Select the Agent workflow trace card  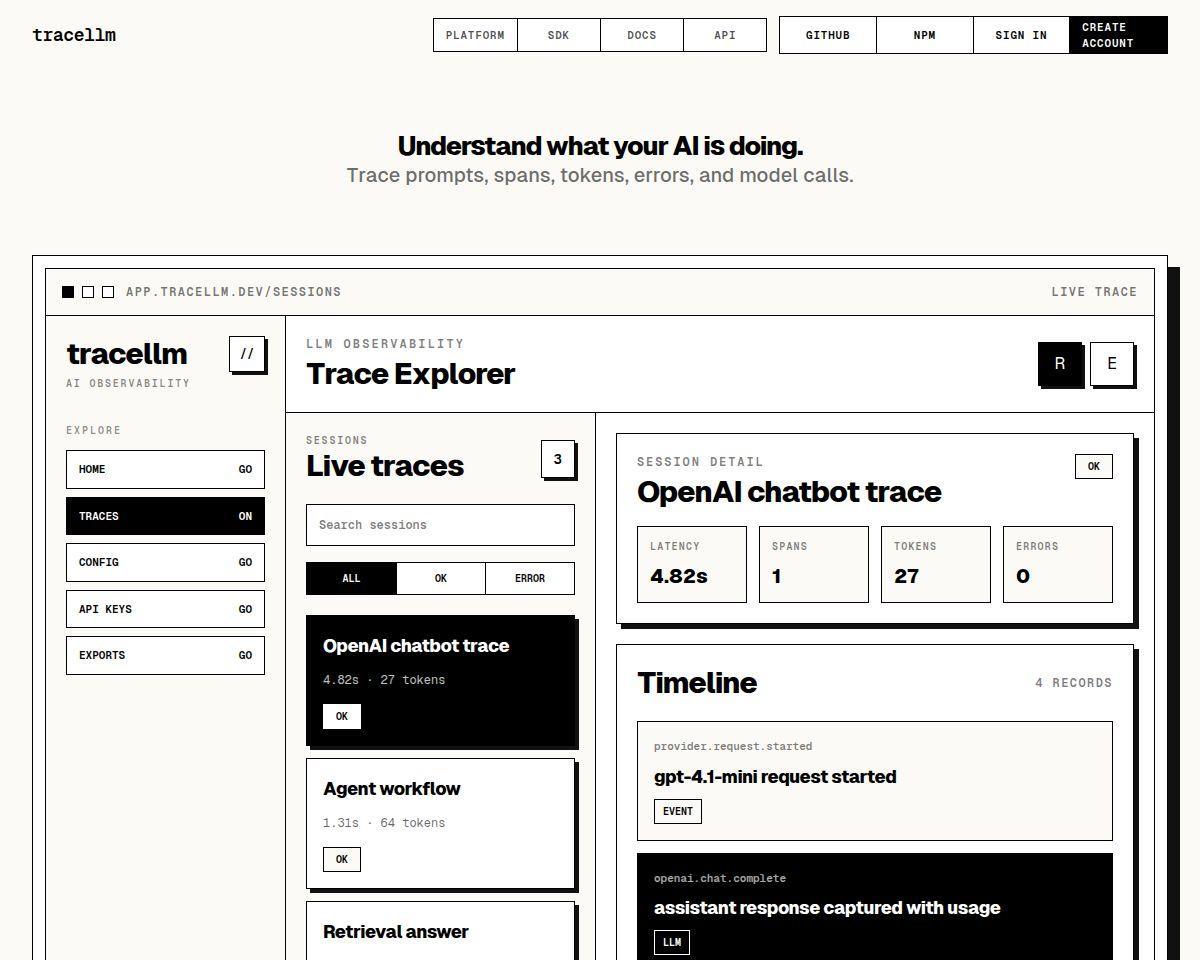[440, 823]
